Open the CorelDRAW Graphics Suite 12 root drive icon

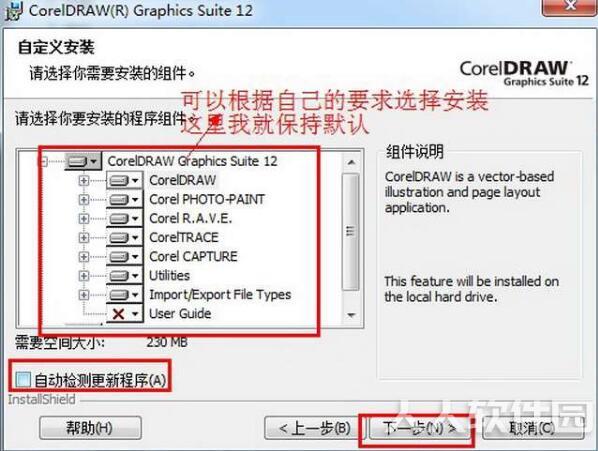click(83, 161)
